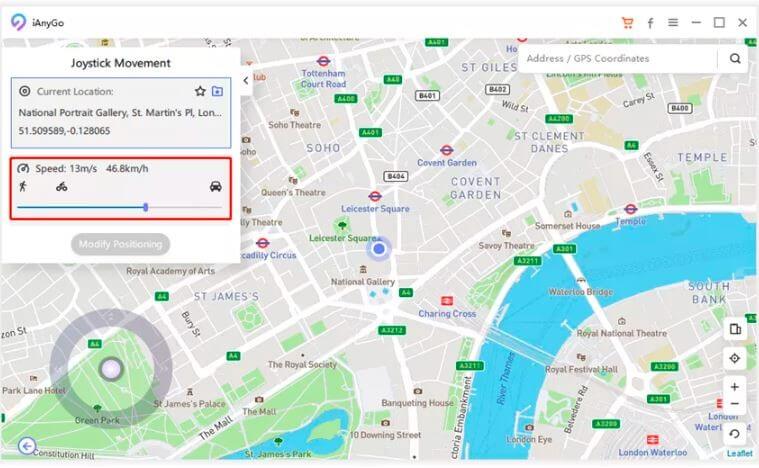Focus the Address / GPS Coordinates field
Image resolution: width=759 pixels, height=468 pixels.
[x=617, y=59]
